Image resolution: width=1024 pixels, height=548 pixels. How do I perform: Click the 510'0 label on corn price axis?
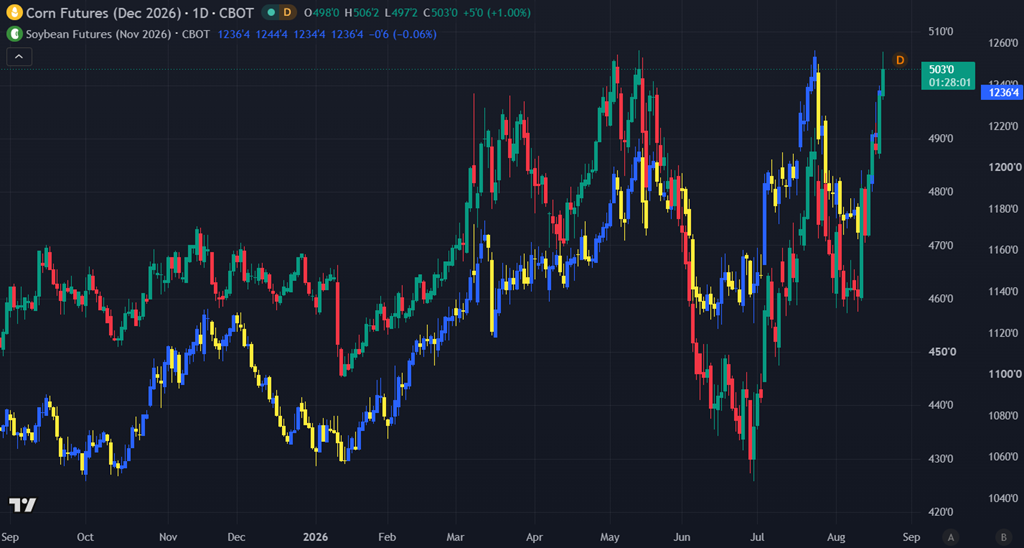(940, 31)
